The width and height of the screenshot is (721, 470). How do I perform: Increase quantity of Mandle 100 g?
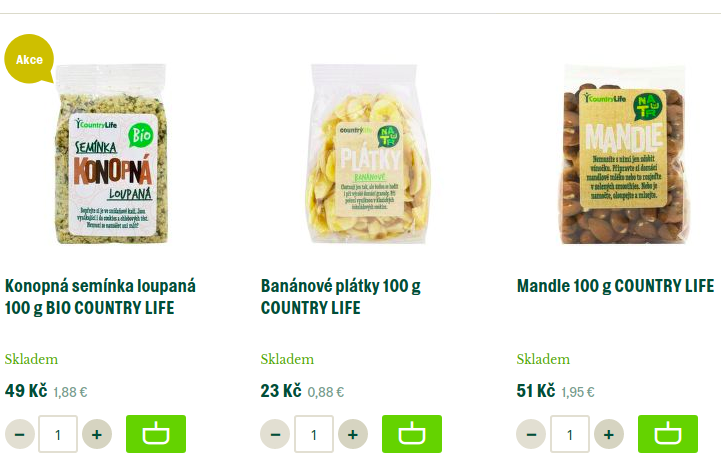pos(609,434)
